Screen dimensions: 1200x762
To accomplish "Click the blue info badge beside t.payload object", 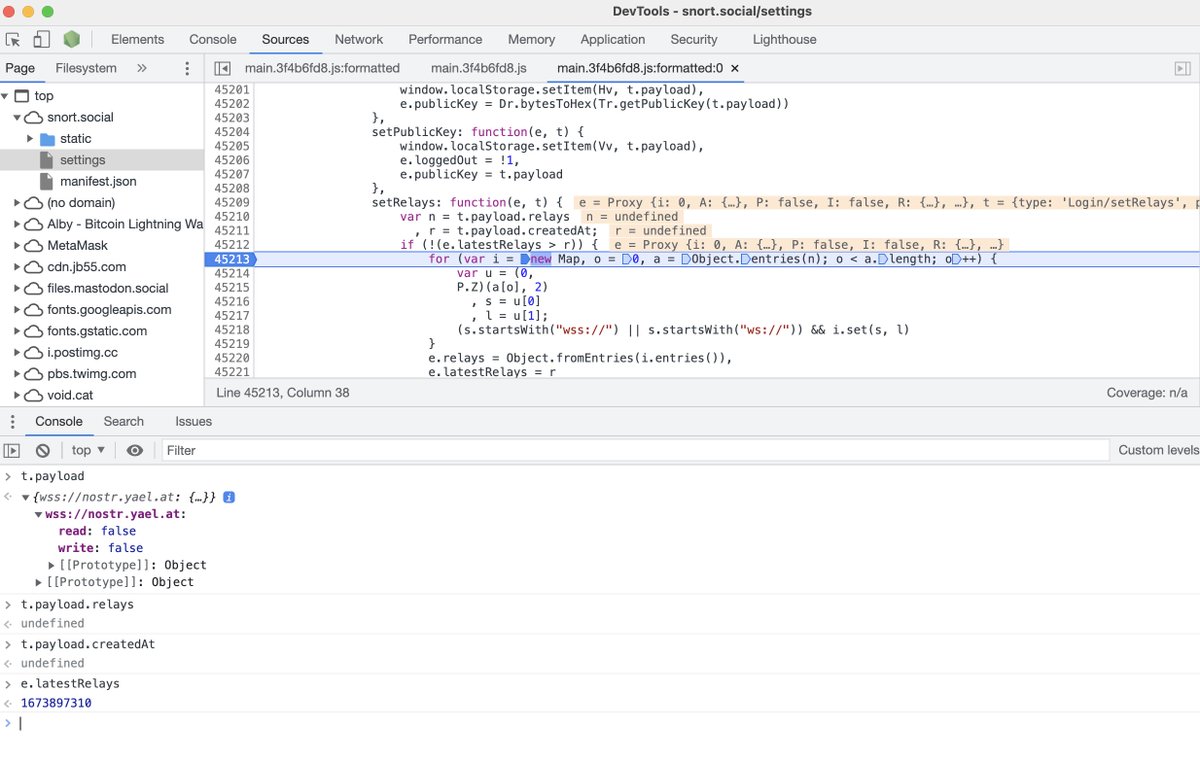I will click(x=229, y=497).
